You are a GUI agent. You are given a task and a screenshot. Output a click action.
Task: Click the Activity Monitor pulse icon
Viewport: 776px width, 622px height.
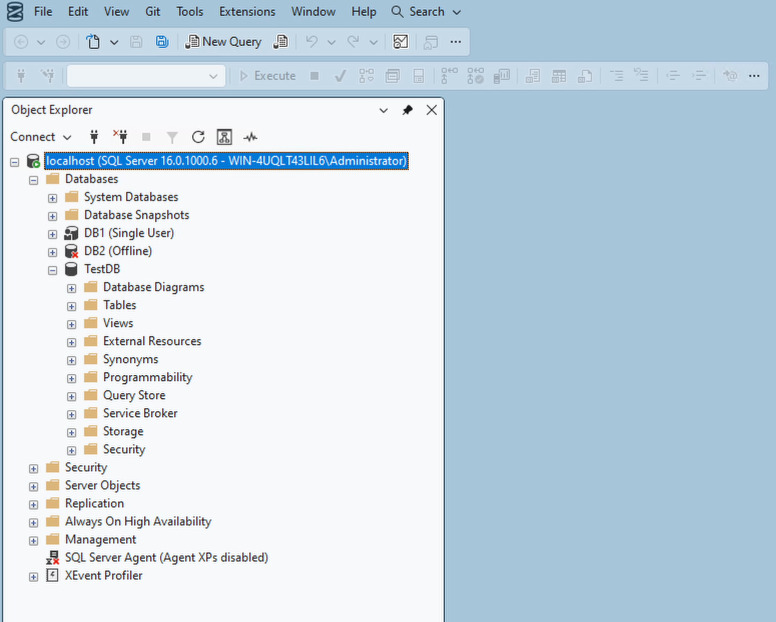pyautogui.click(x=250, y=137)
